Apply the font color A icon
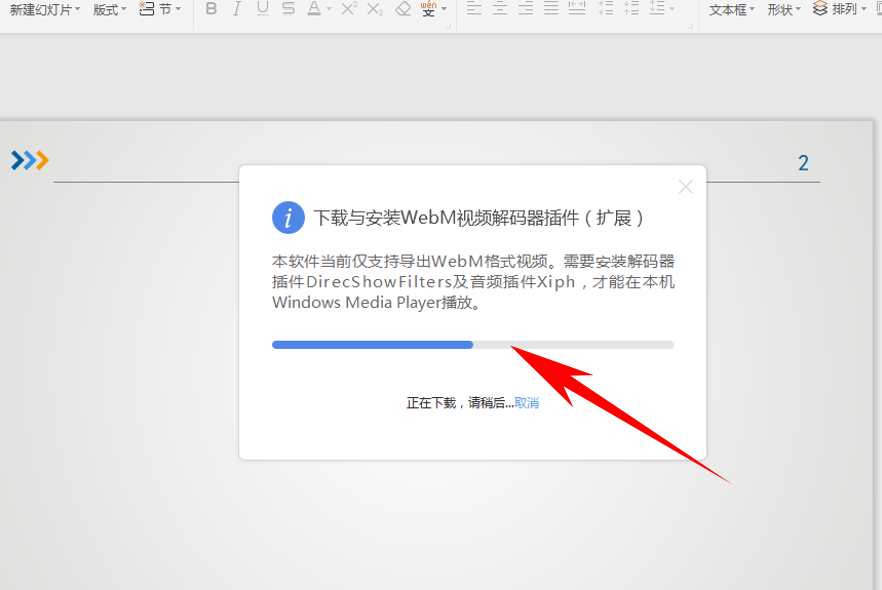The width and height of the screenshot is (882, 590). point(314,8)
